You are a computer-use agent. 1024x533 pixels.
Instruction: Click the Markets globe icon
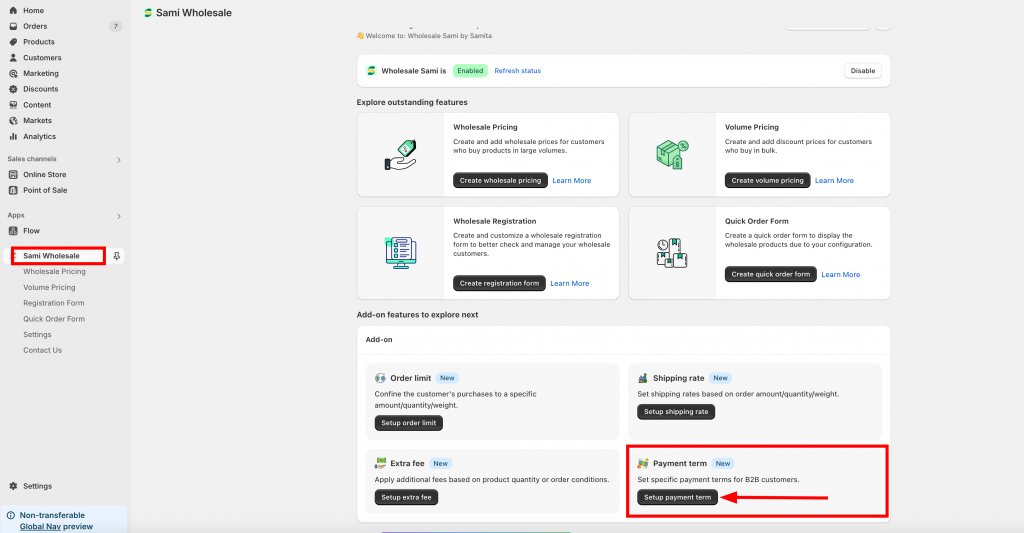coord(13,120)
